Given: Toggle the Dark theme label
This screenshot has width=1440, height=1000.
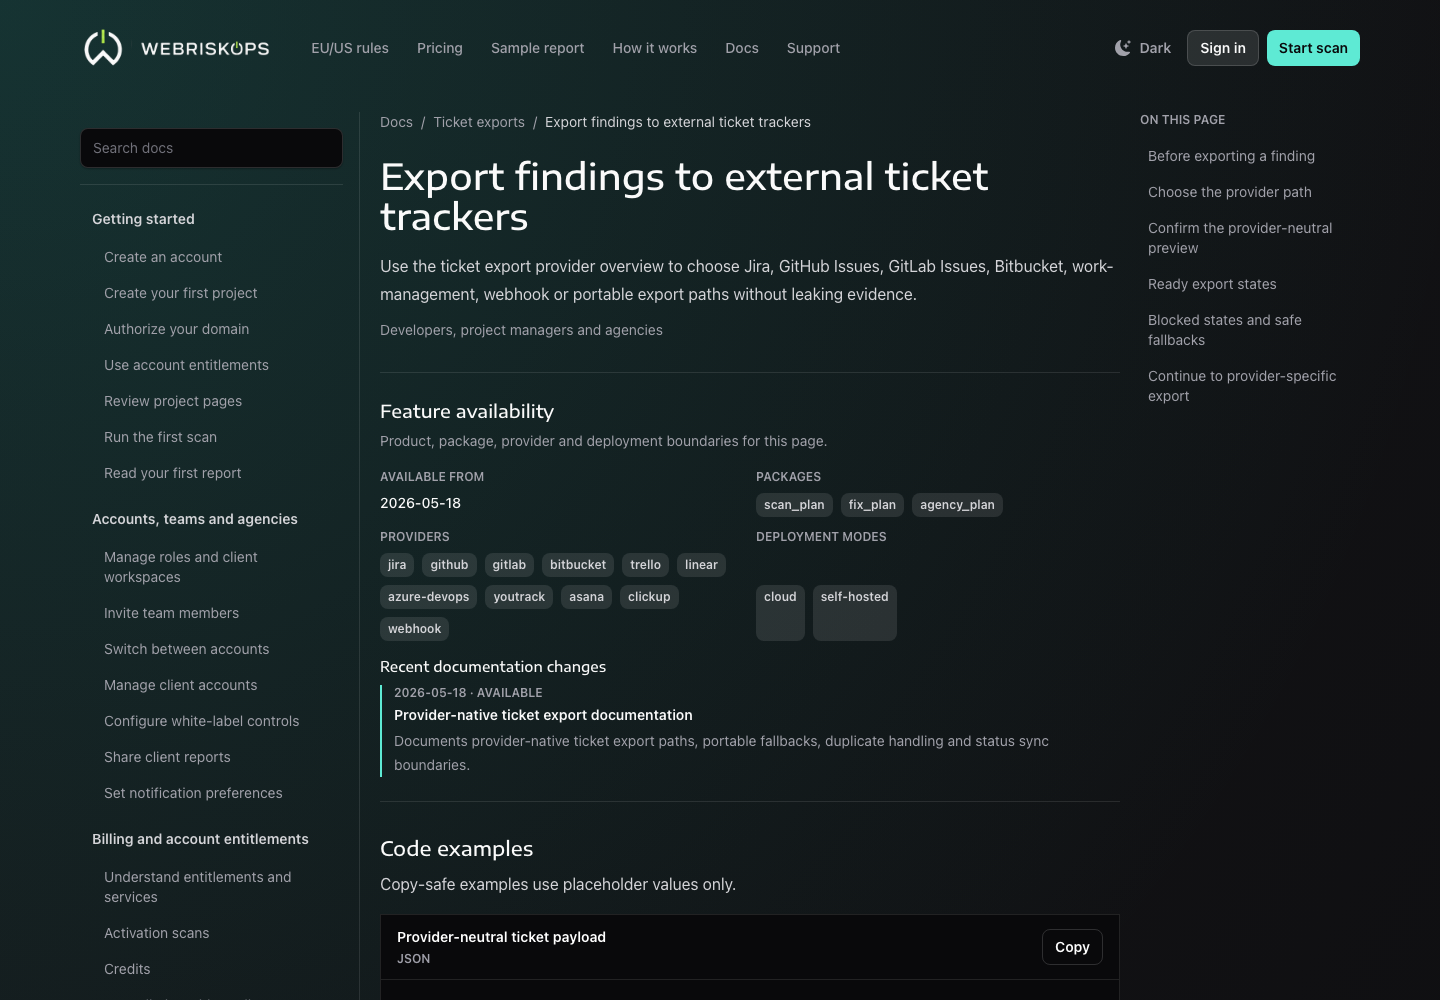Looking at the screenshot, I should [x=1155, y=48].
